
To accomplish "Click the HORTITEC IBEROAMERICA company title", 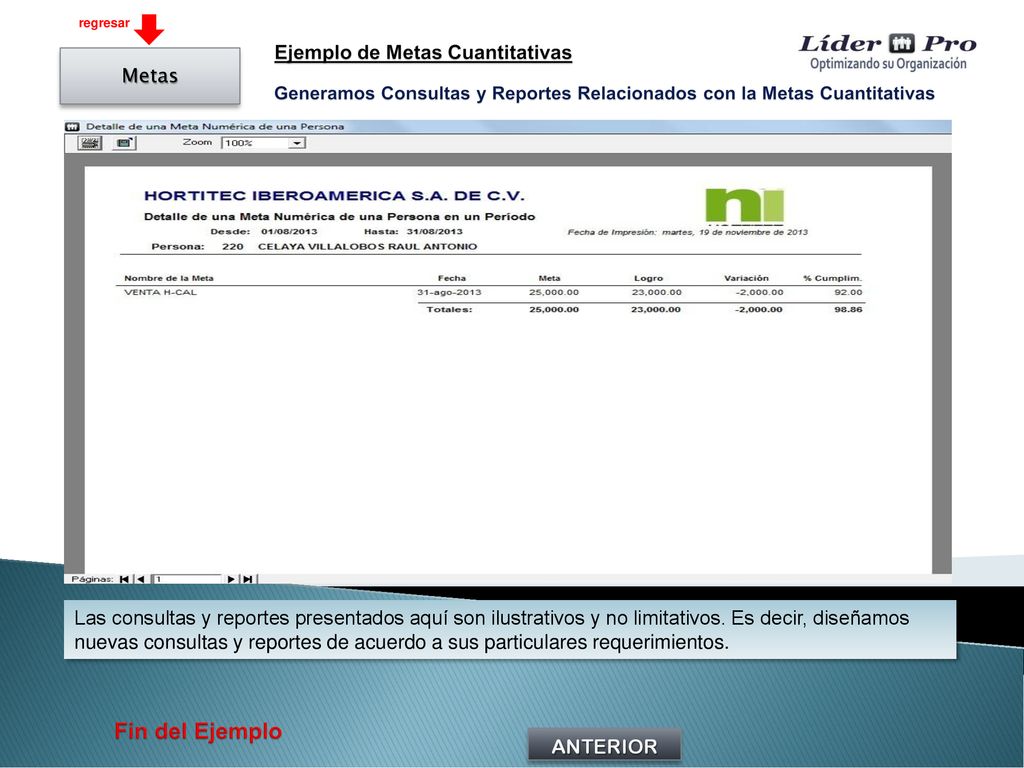I will (x=334, y=196).
